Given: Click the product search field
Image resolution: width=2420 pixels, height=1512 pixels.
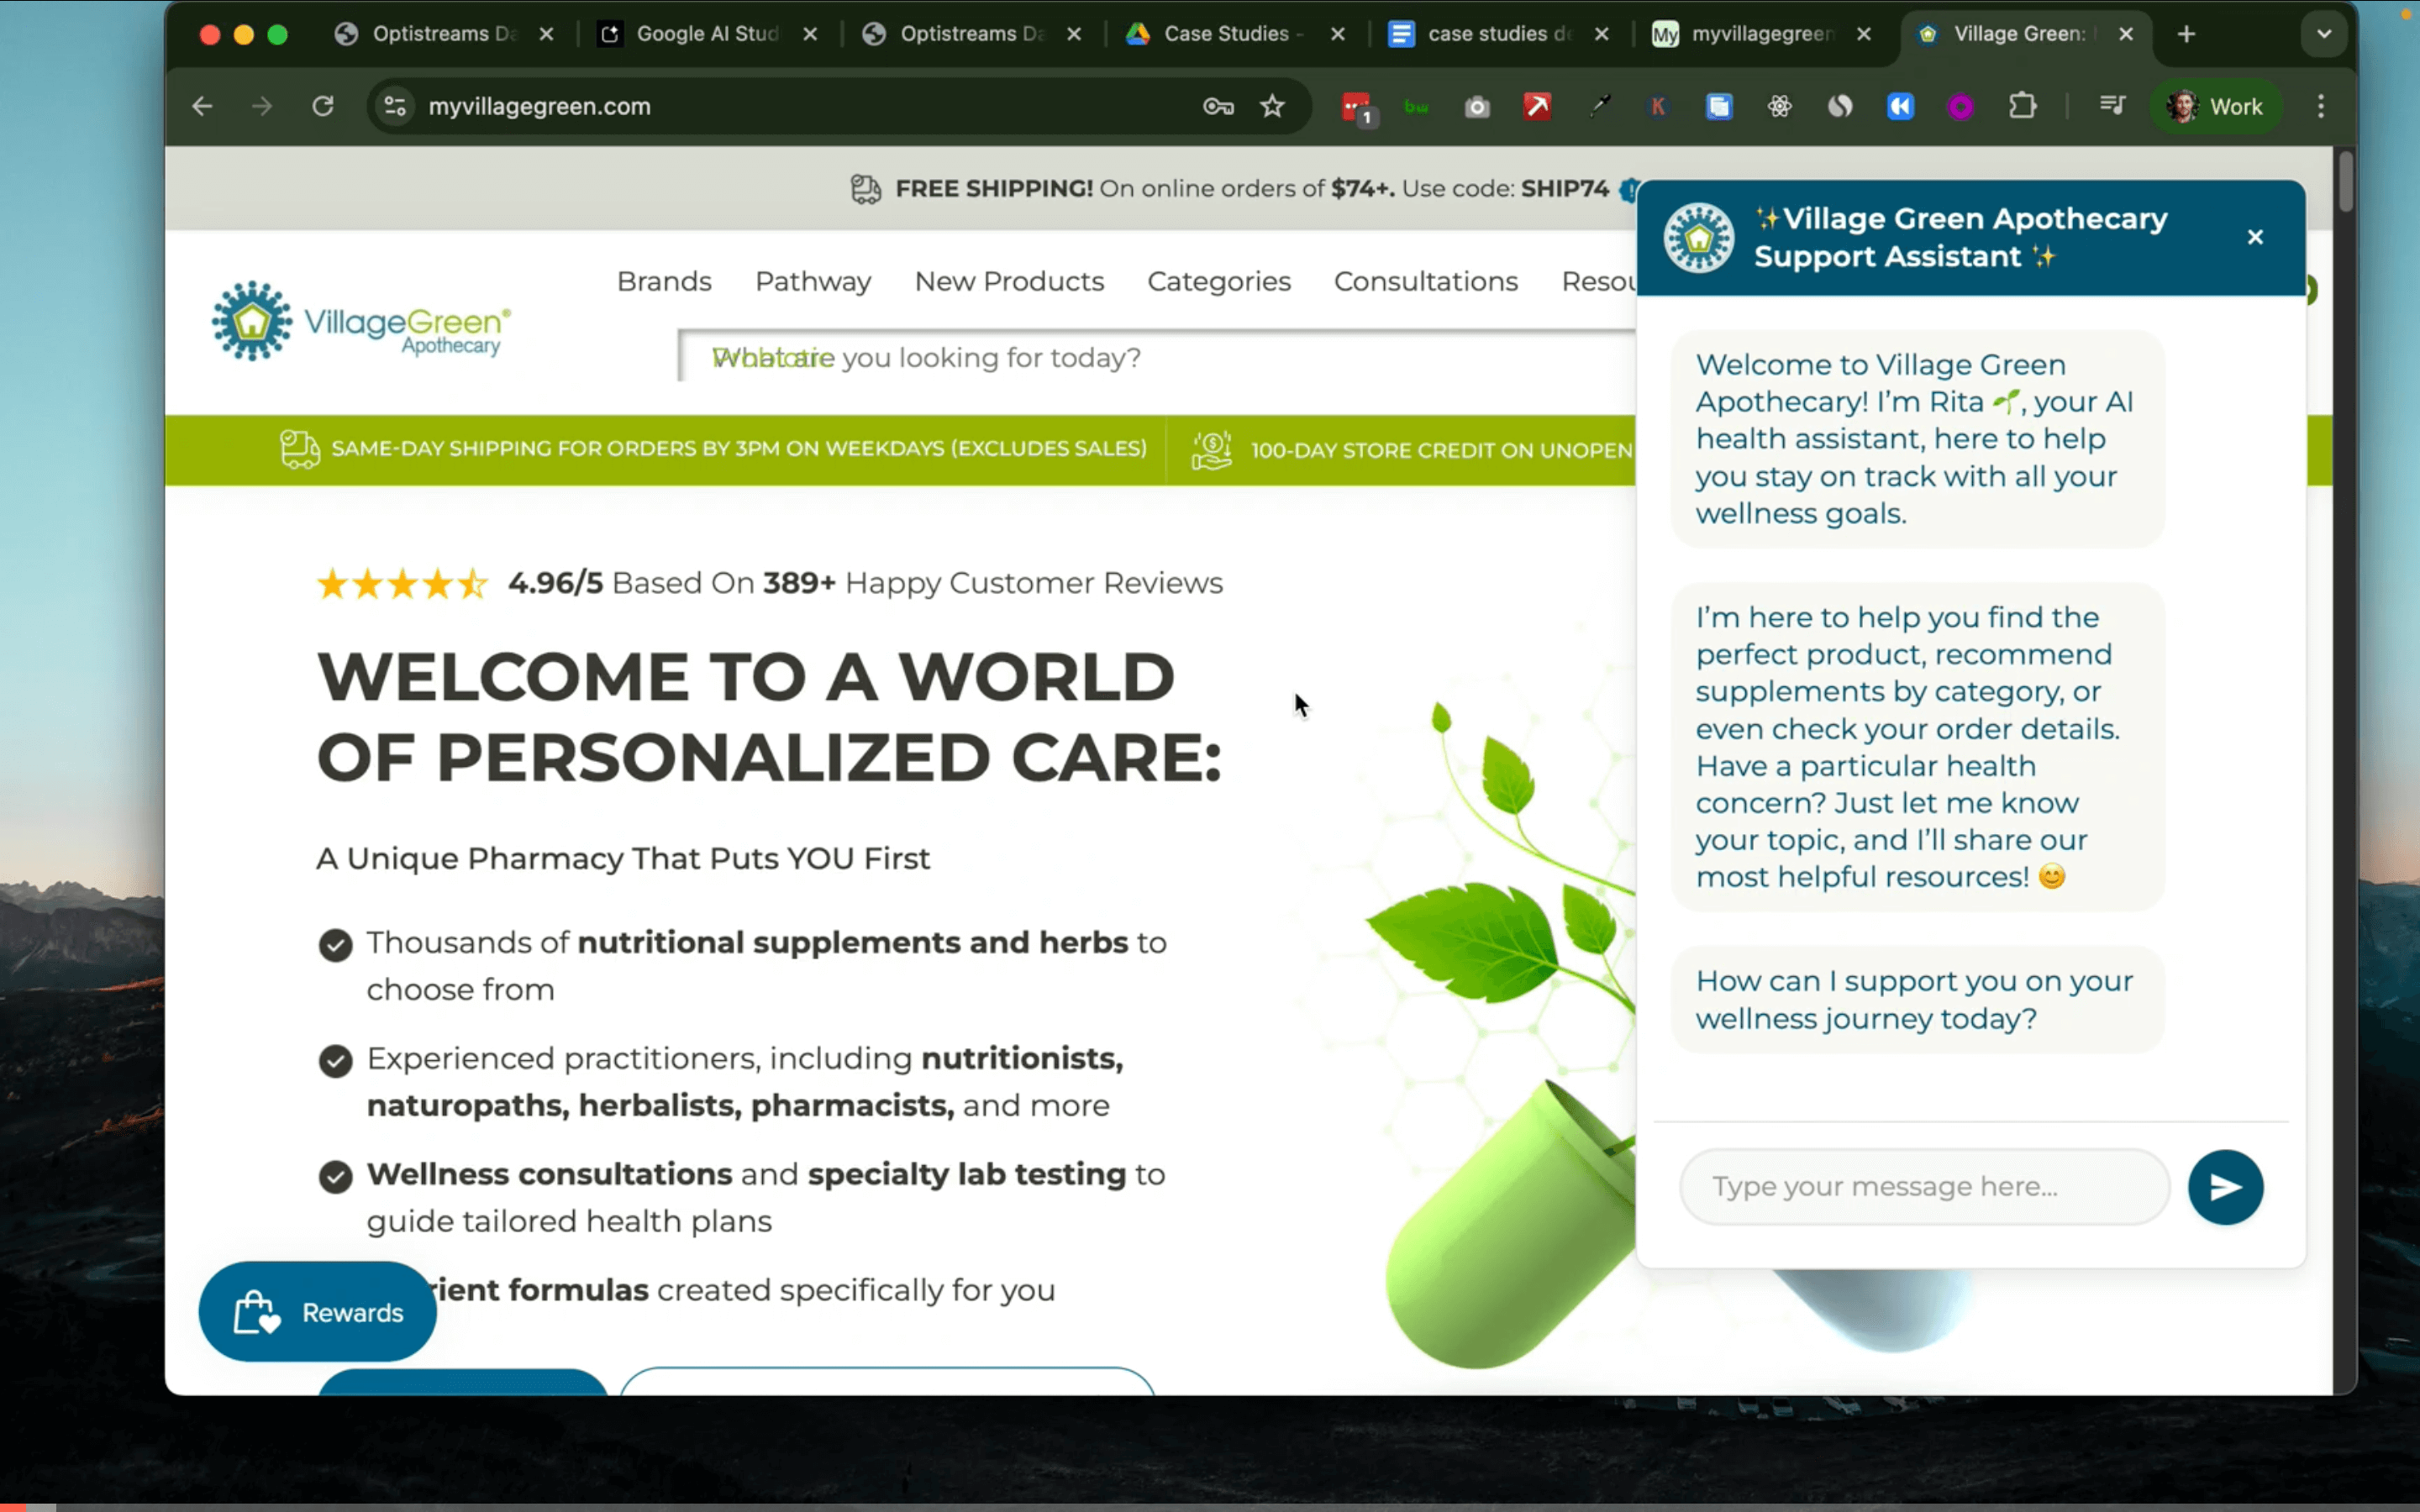Looking at the screenshot, I should tap(1157, 356).
